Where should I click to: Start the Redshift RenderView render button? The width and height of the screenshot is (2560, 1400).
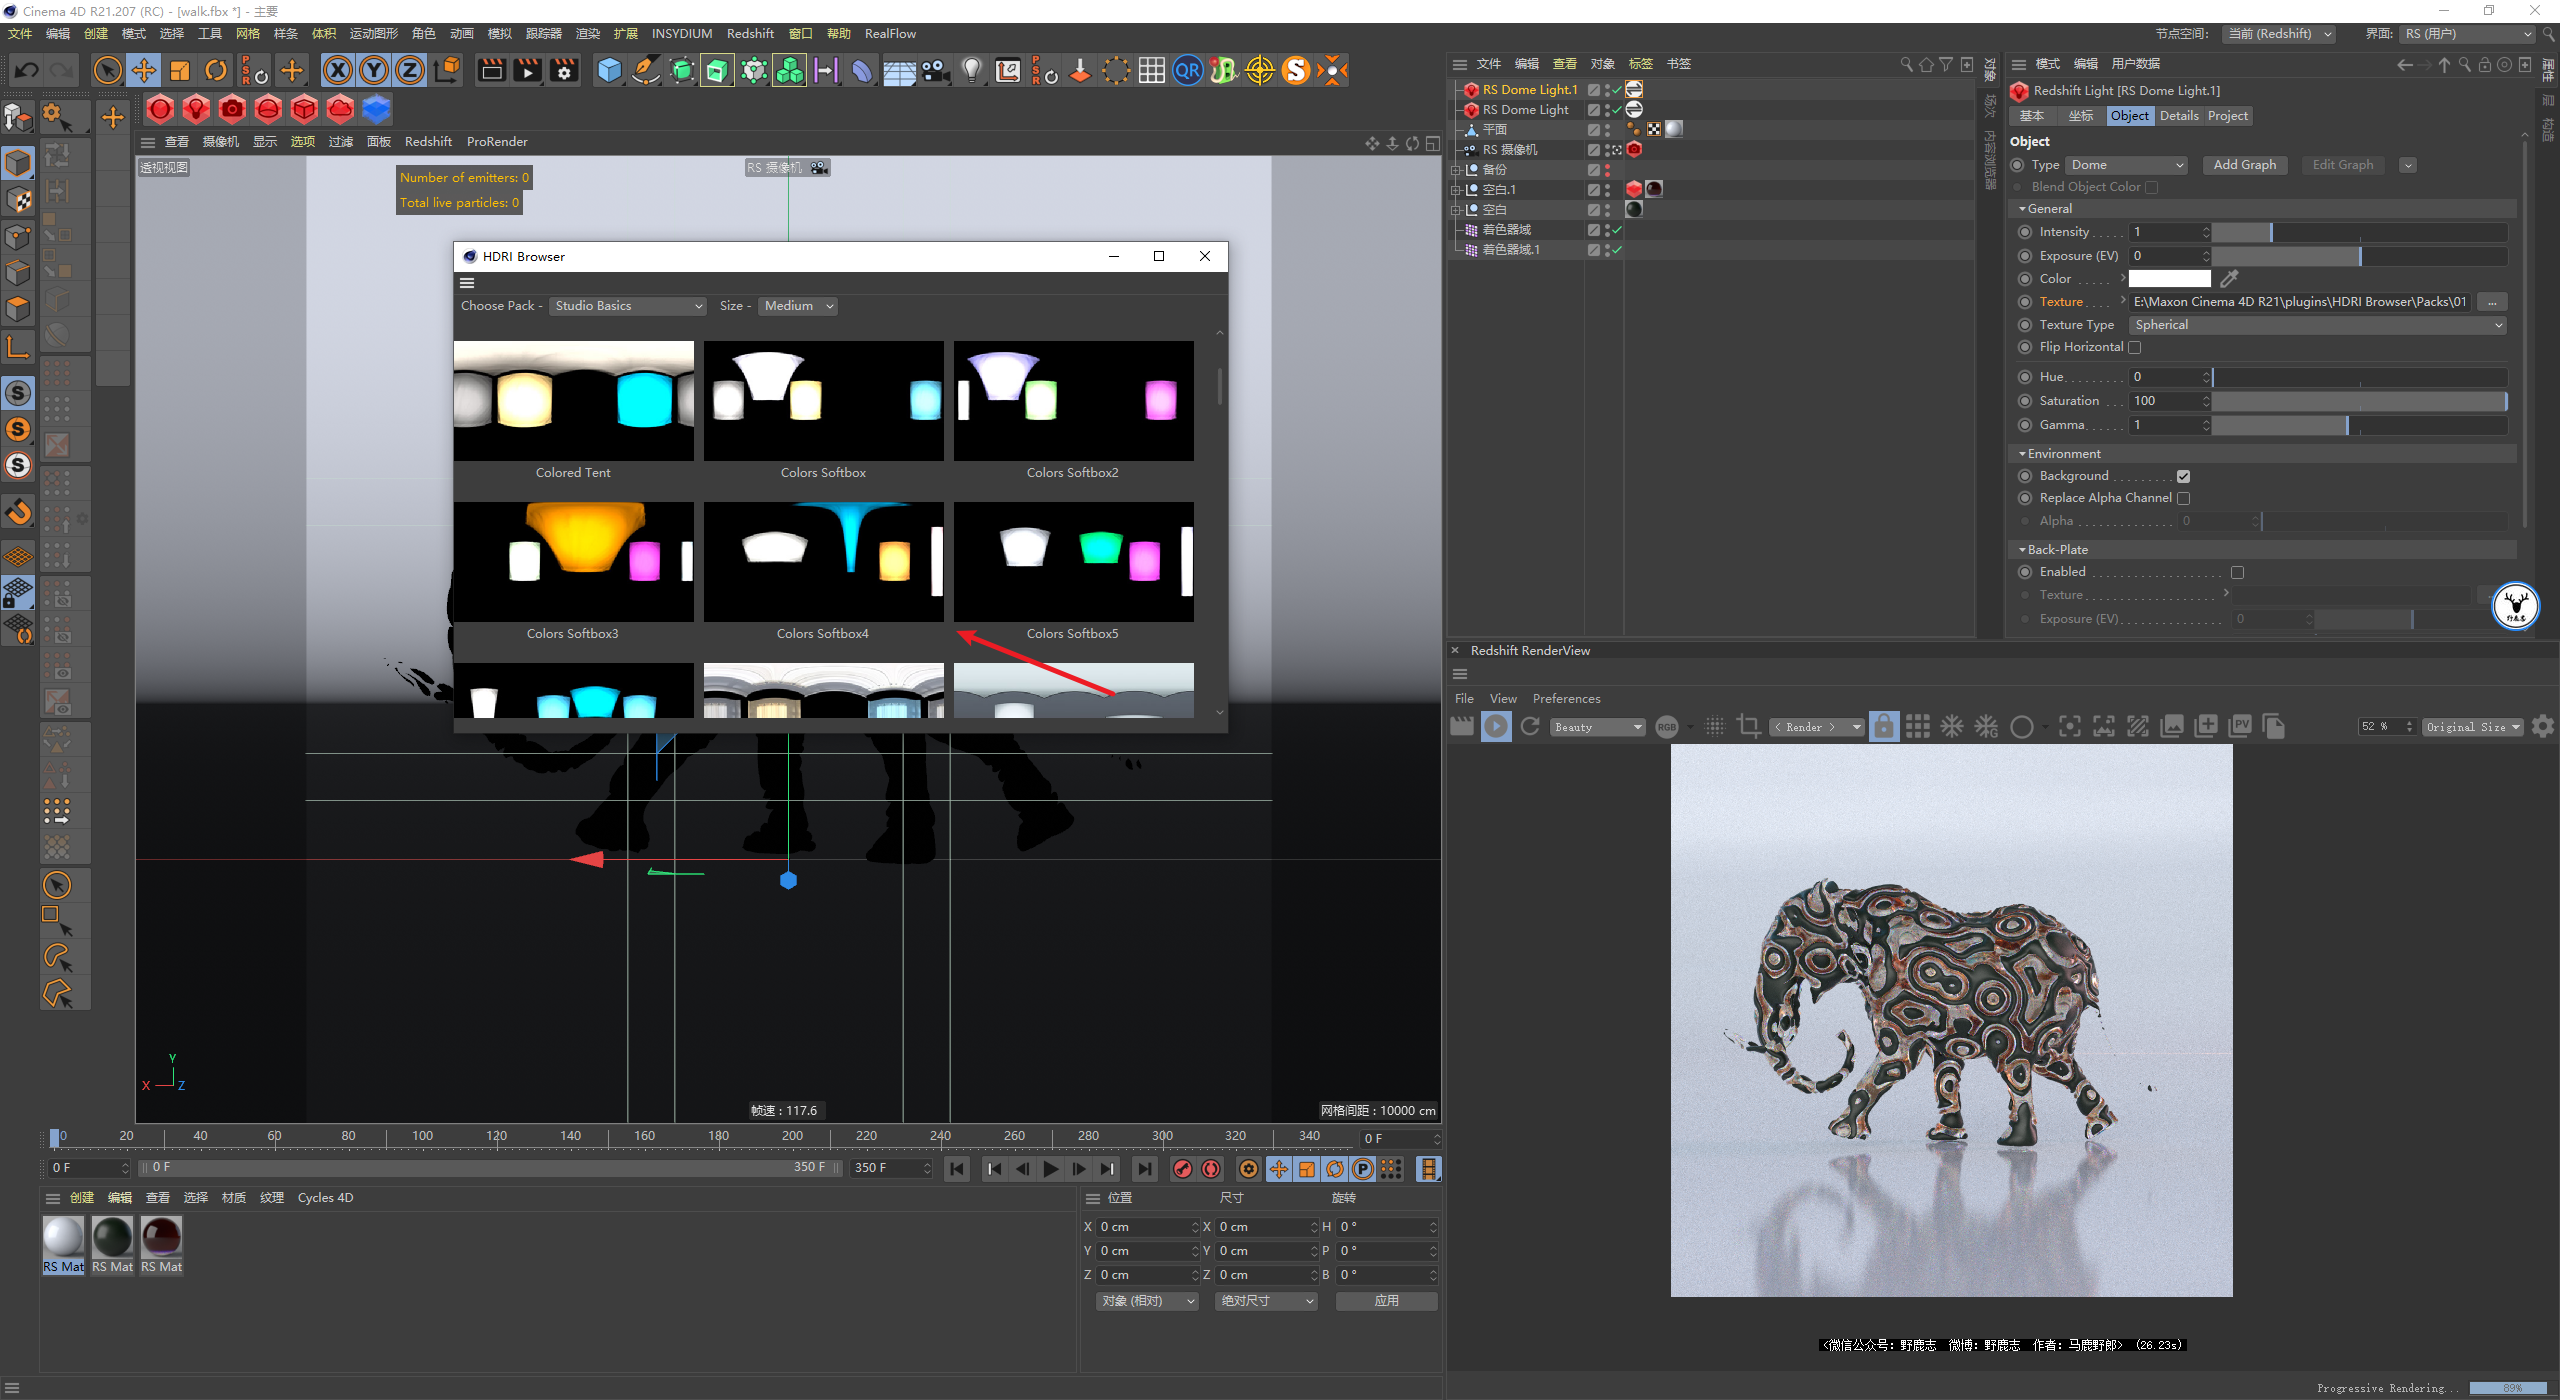click(1496, 727)
